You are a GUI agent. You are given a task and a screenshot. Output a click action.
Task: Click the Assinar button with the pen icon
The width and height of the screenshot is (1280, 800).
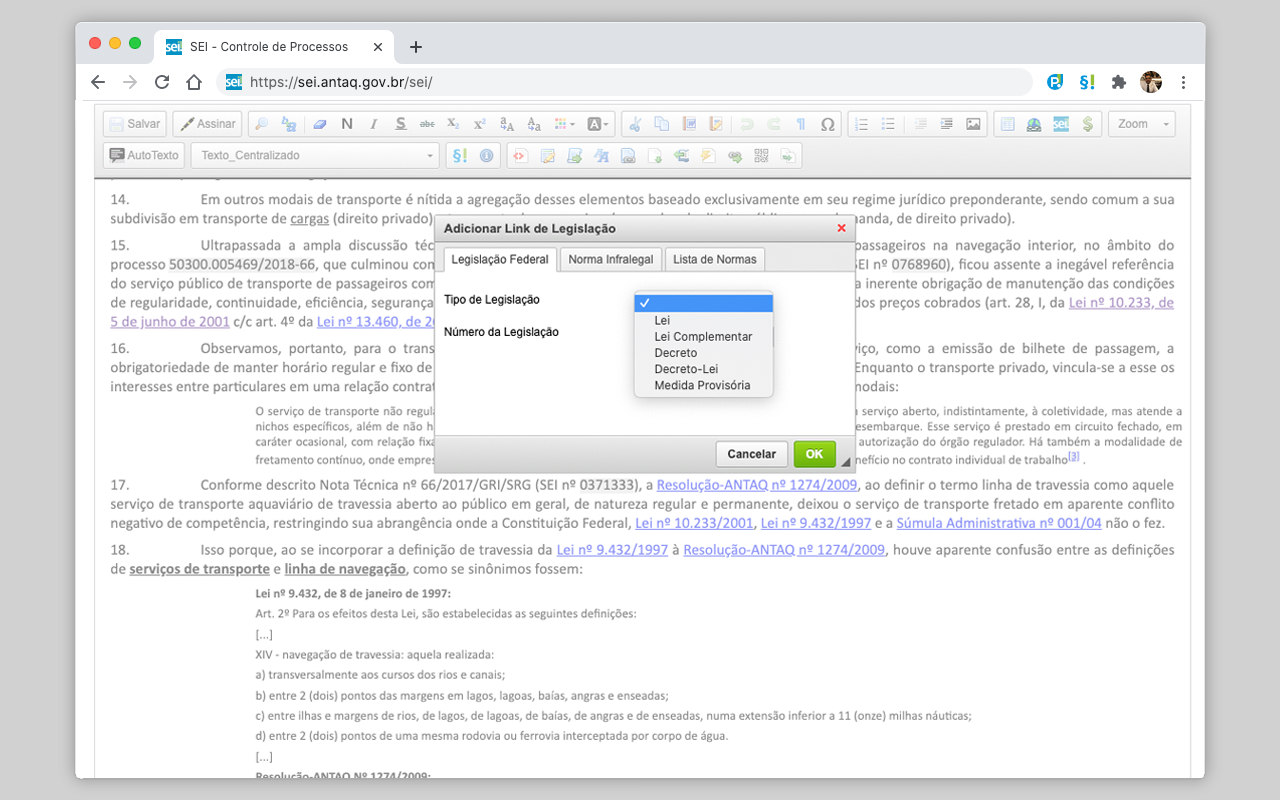[207, 124]
